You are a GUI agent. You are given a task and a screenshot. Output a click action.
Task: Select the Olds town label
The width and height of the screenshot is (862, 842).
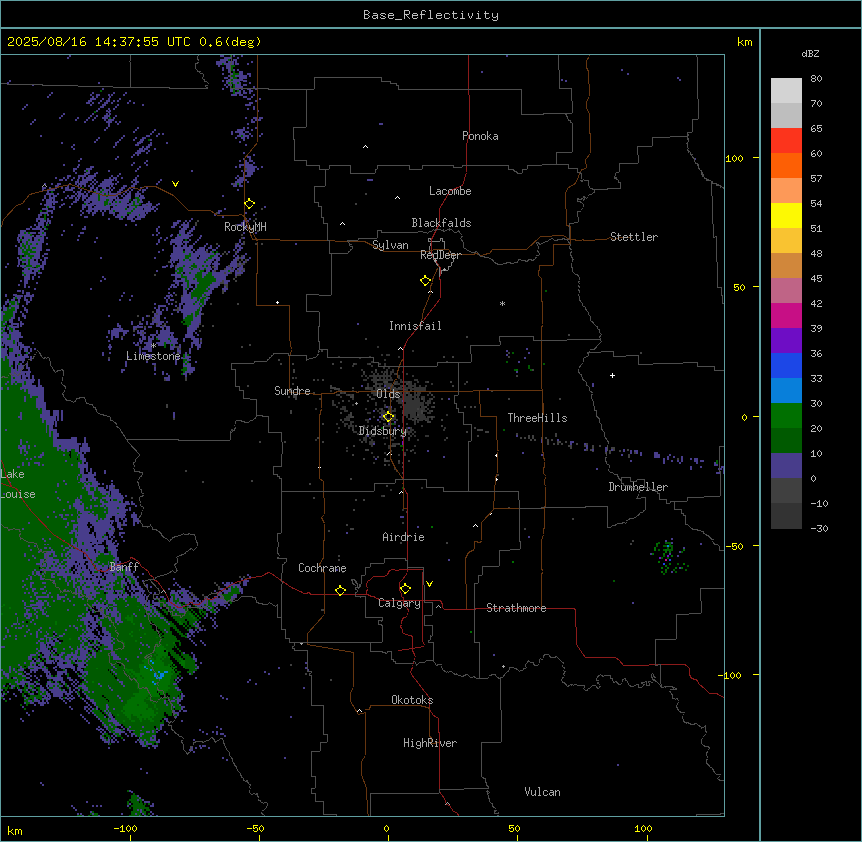pos(388,394)
